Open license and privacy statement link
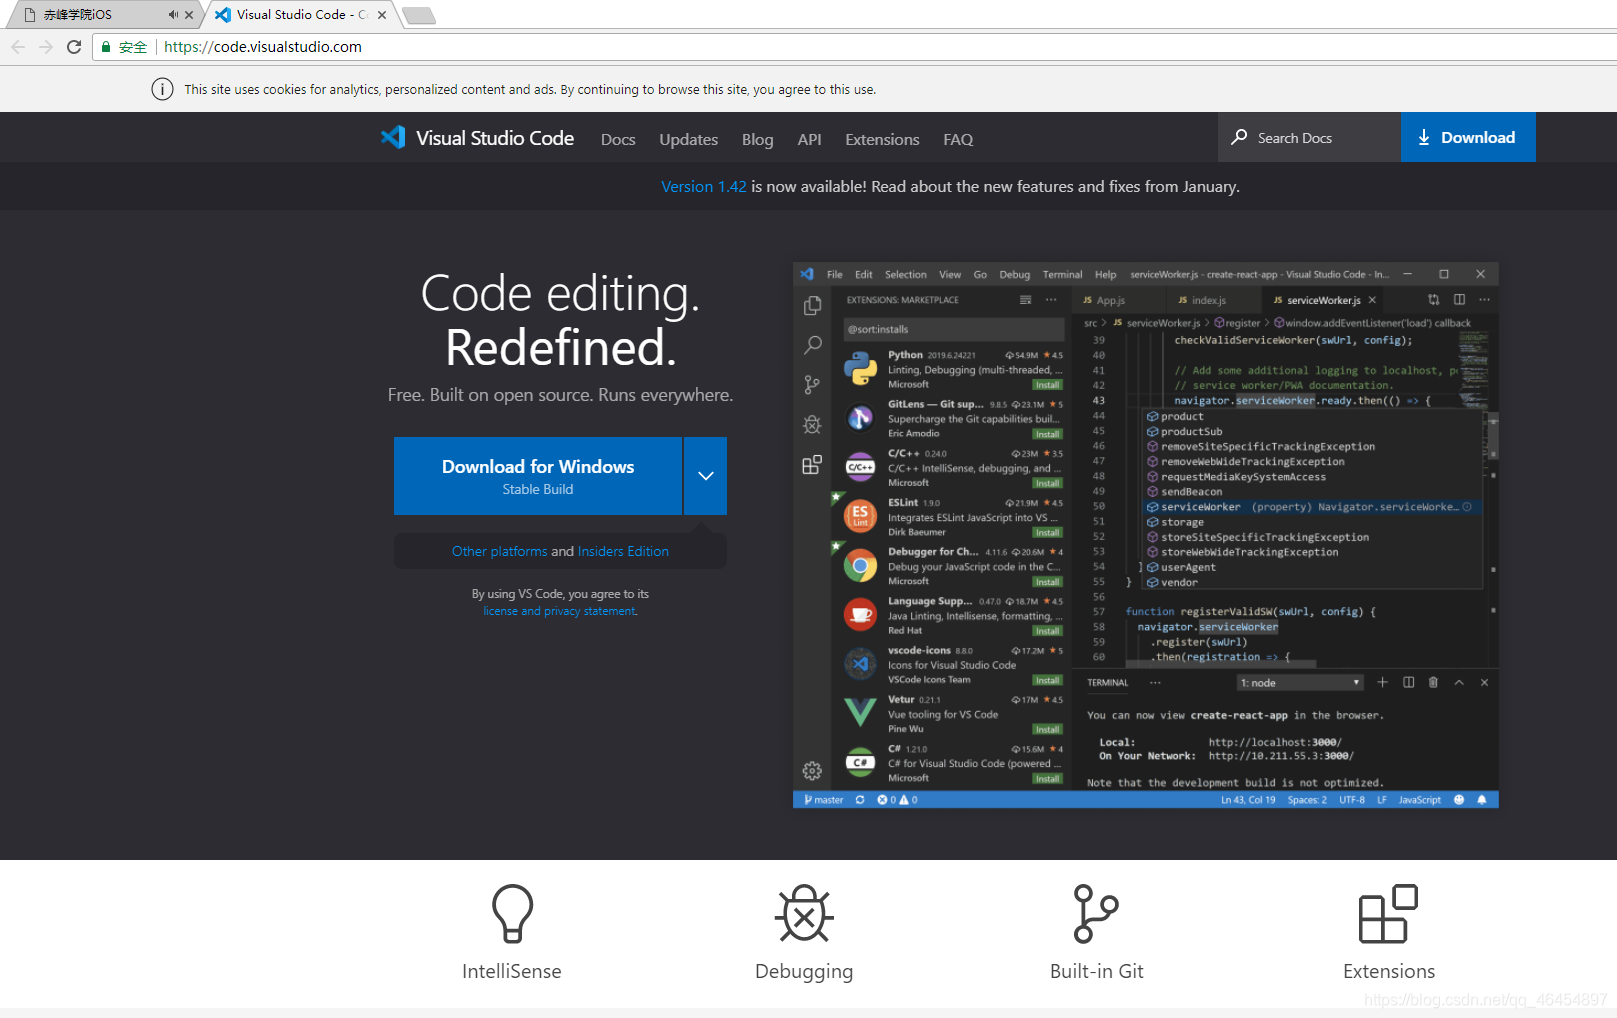Image resolution: width=1617 pixels, height=1018 pixels. click(560, 611)
